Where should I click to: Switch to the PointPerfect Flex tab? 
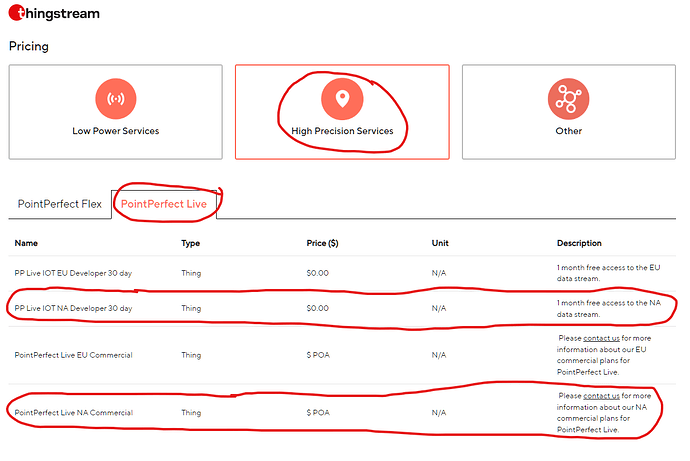pyautogui.click(x=59, y=204)
